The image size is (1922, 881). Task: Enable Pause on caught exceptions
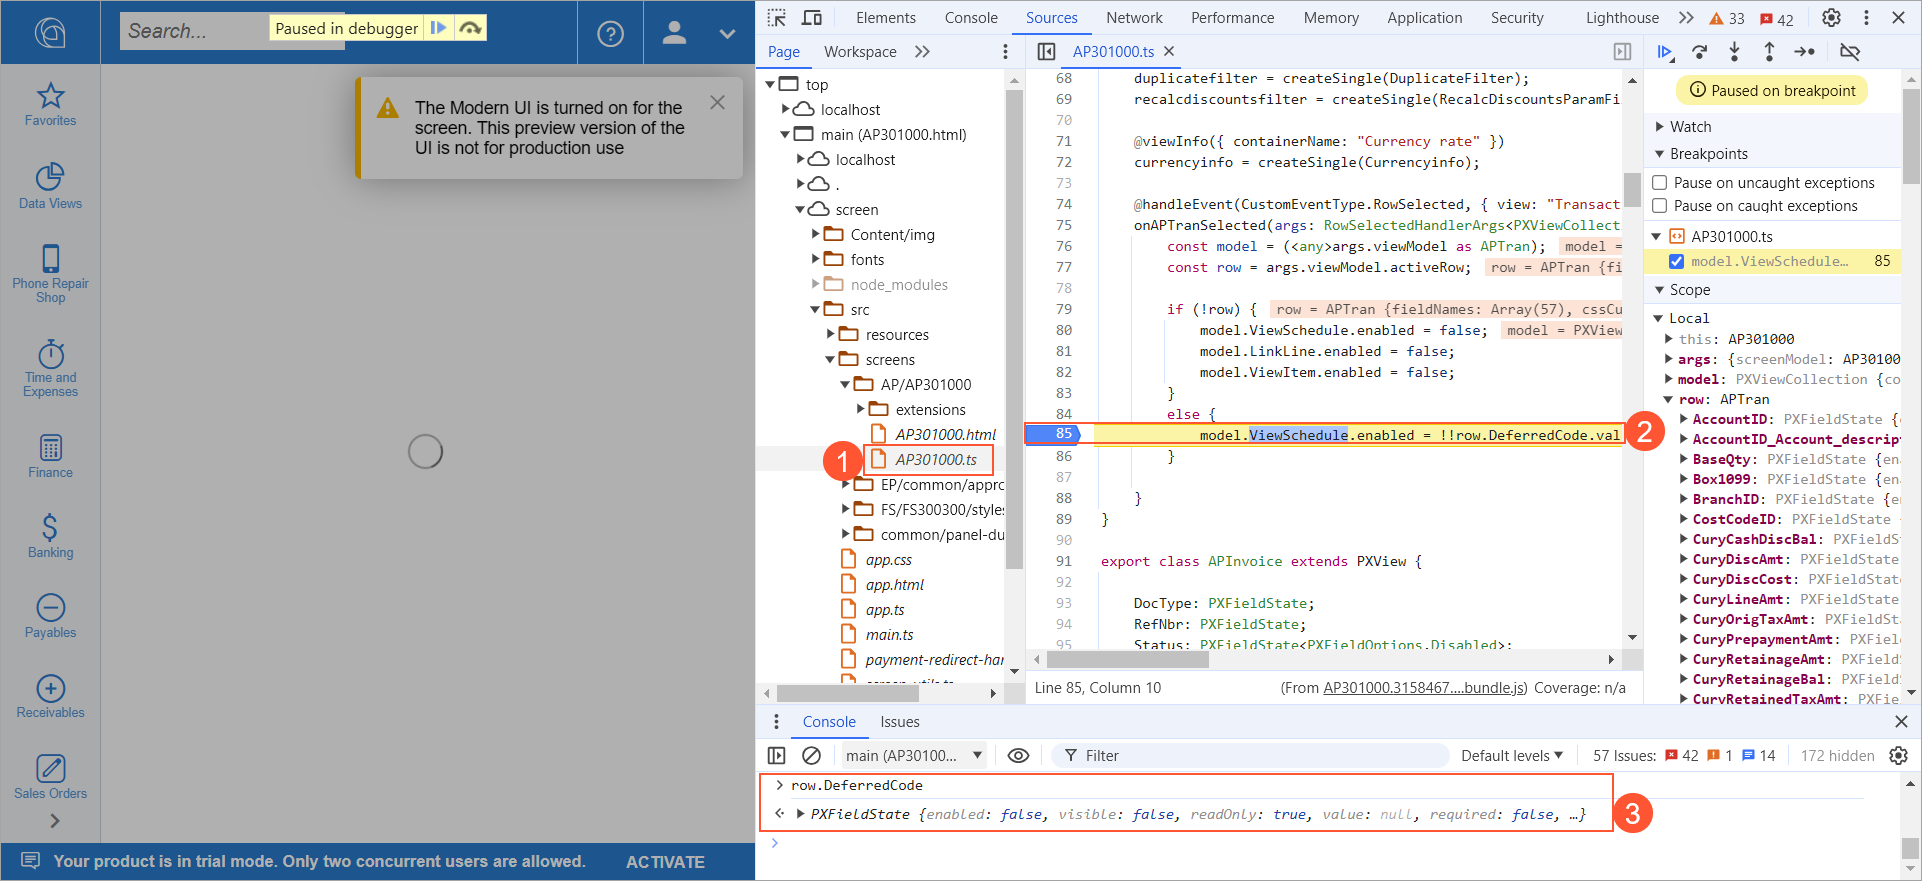click(1660, 206)
